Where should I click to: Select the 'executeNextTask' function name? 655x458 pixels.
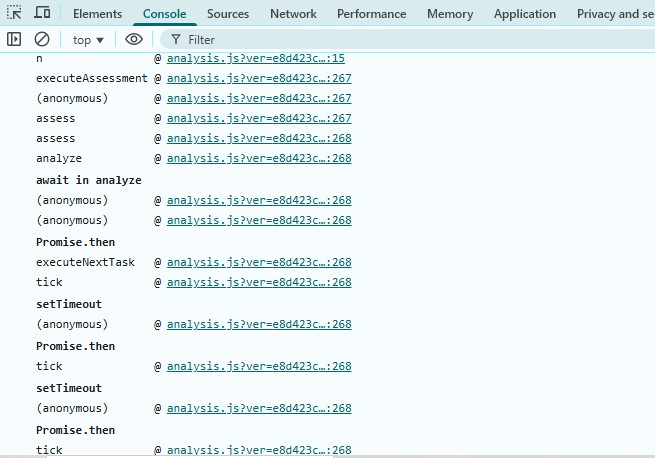(x=85, y=262)
